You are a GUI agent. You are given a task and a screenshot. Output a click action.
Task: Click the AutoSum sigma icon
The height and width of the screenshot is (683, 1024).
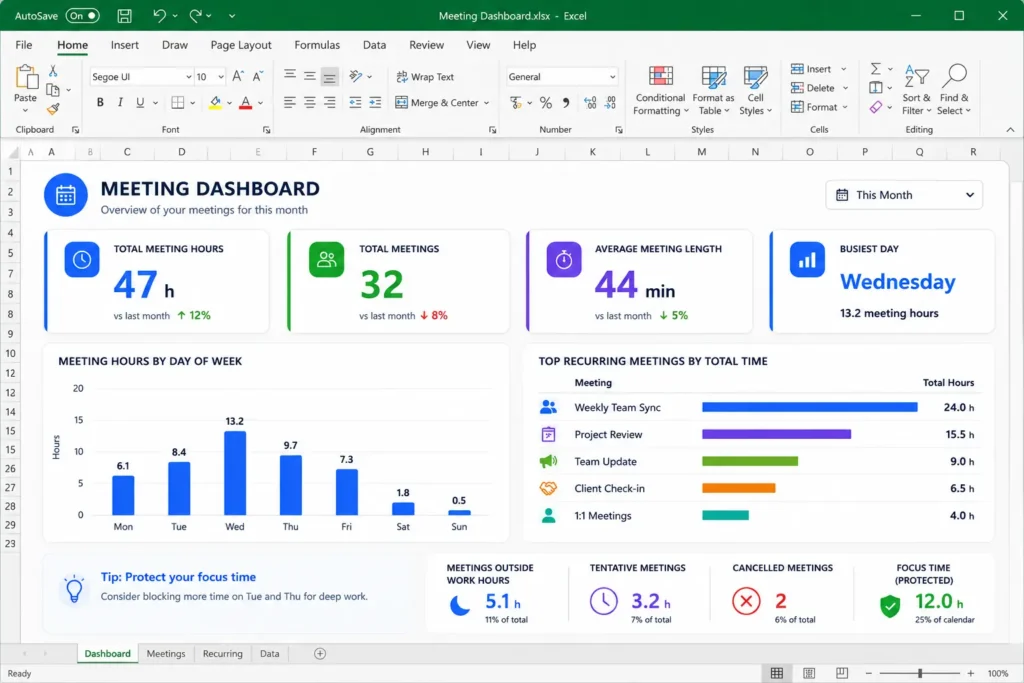click(876, 69)
